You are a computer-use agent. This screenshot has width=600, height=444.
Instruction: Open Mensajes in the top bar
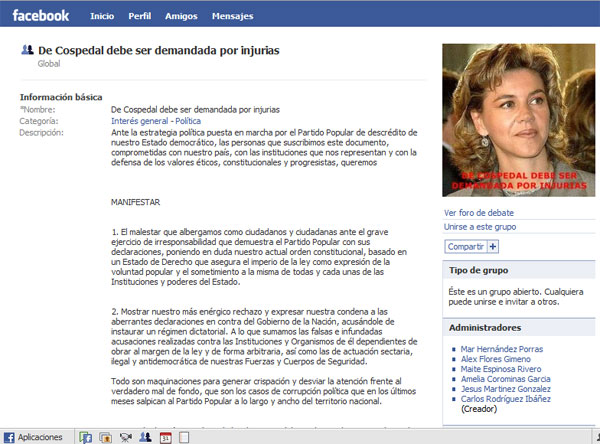coord(232,16)
